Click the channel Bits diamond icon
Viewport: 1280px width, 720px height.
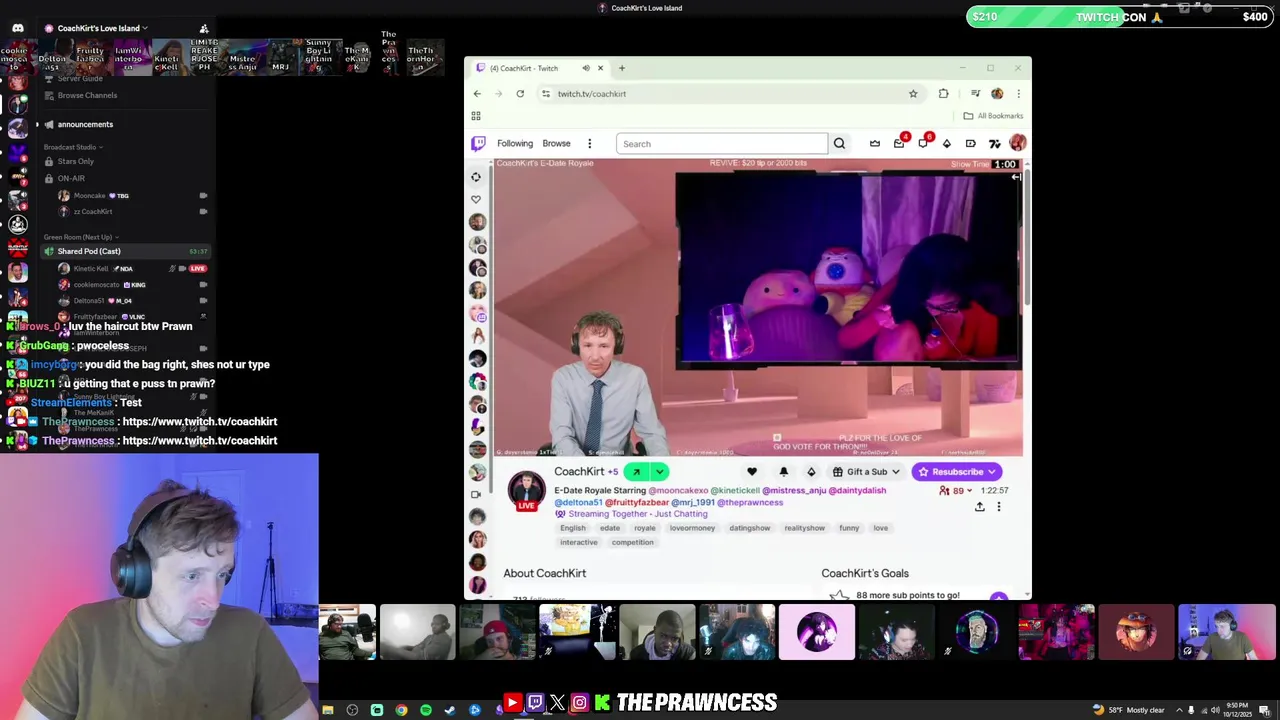click(811, 472)
